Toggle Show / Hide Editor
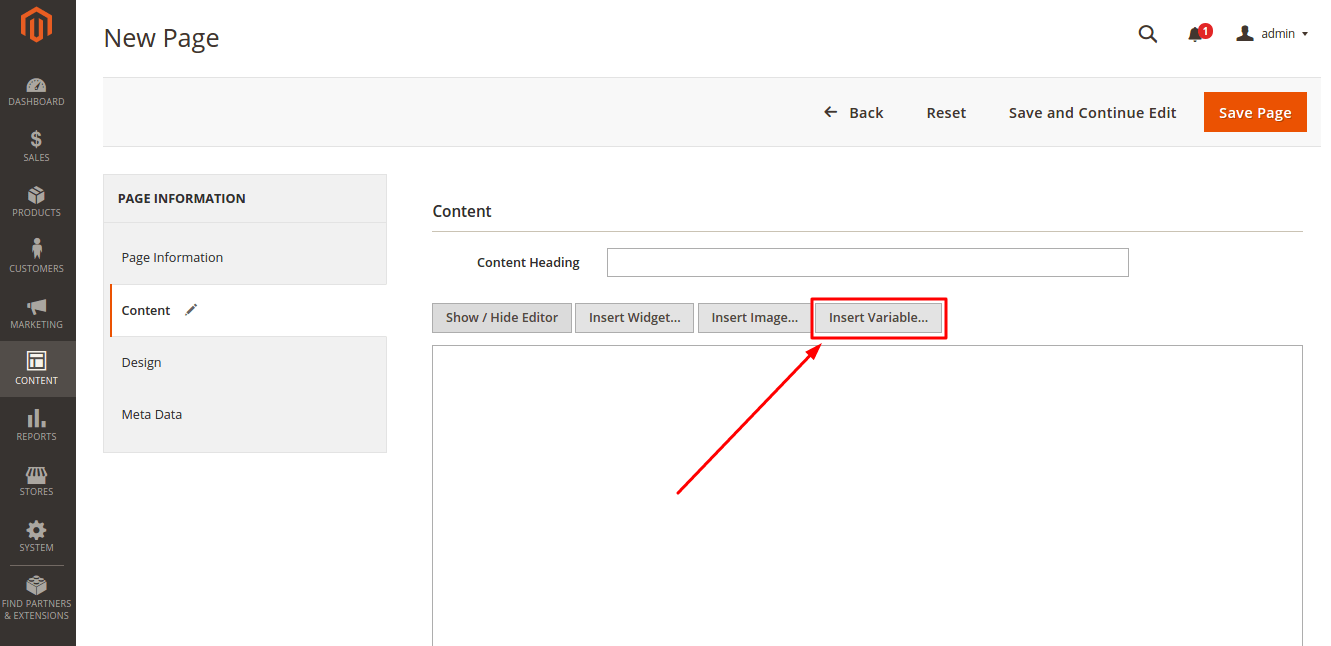Viewport: 1331px width, 646px height. click(x=502, y=318)
